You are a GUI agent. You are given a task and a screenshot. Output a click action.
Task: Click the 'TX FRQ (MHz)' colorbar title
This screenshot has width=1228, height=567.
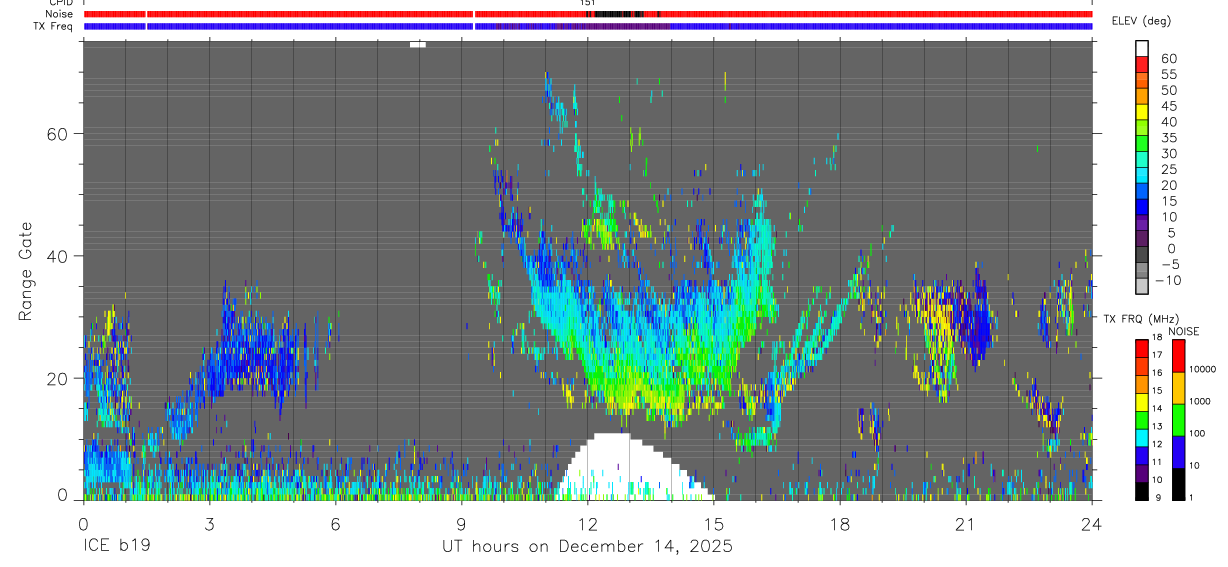tap(1141, 318)
